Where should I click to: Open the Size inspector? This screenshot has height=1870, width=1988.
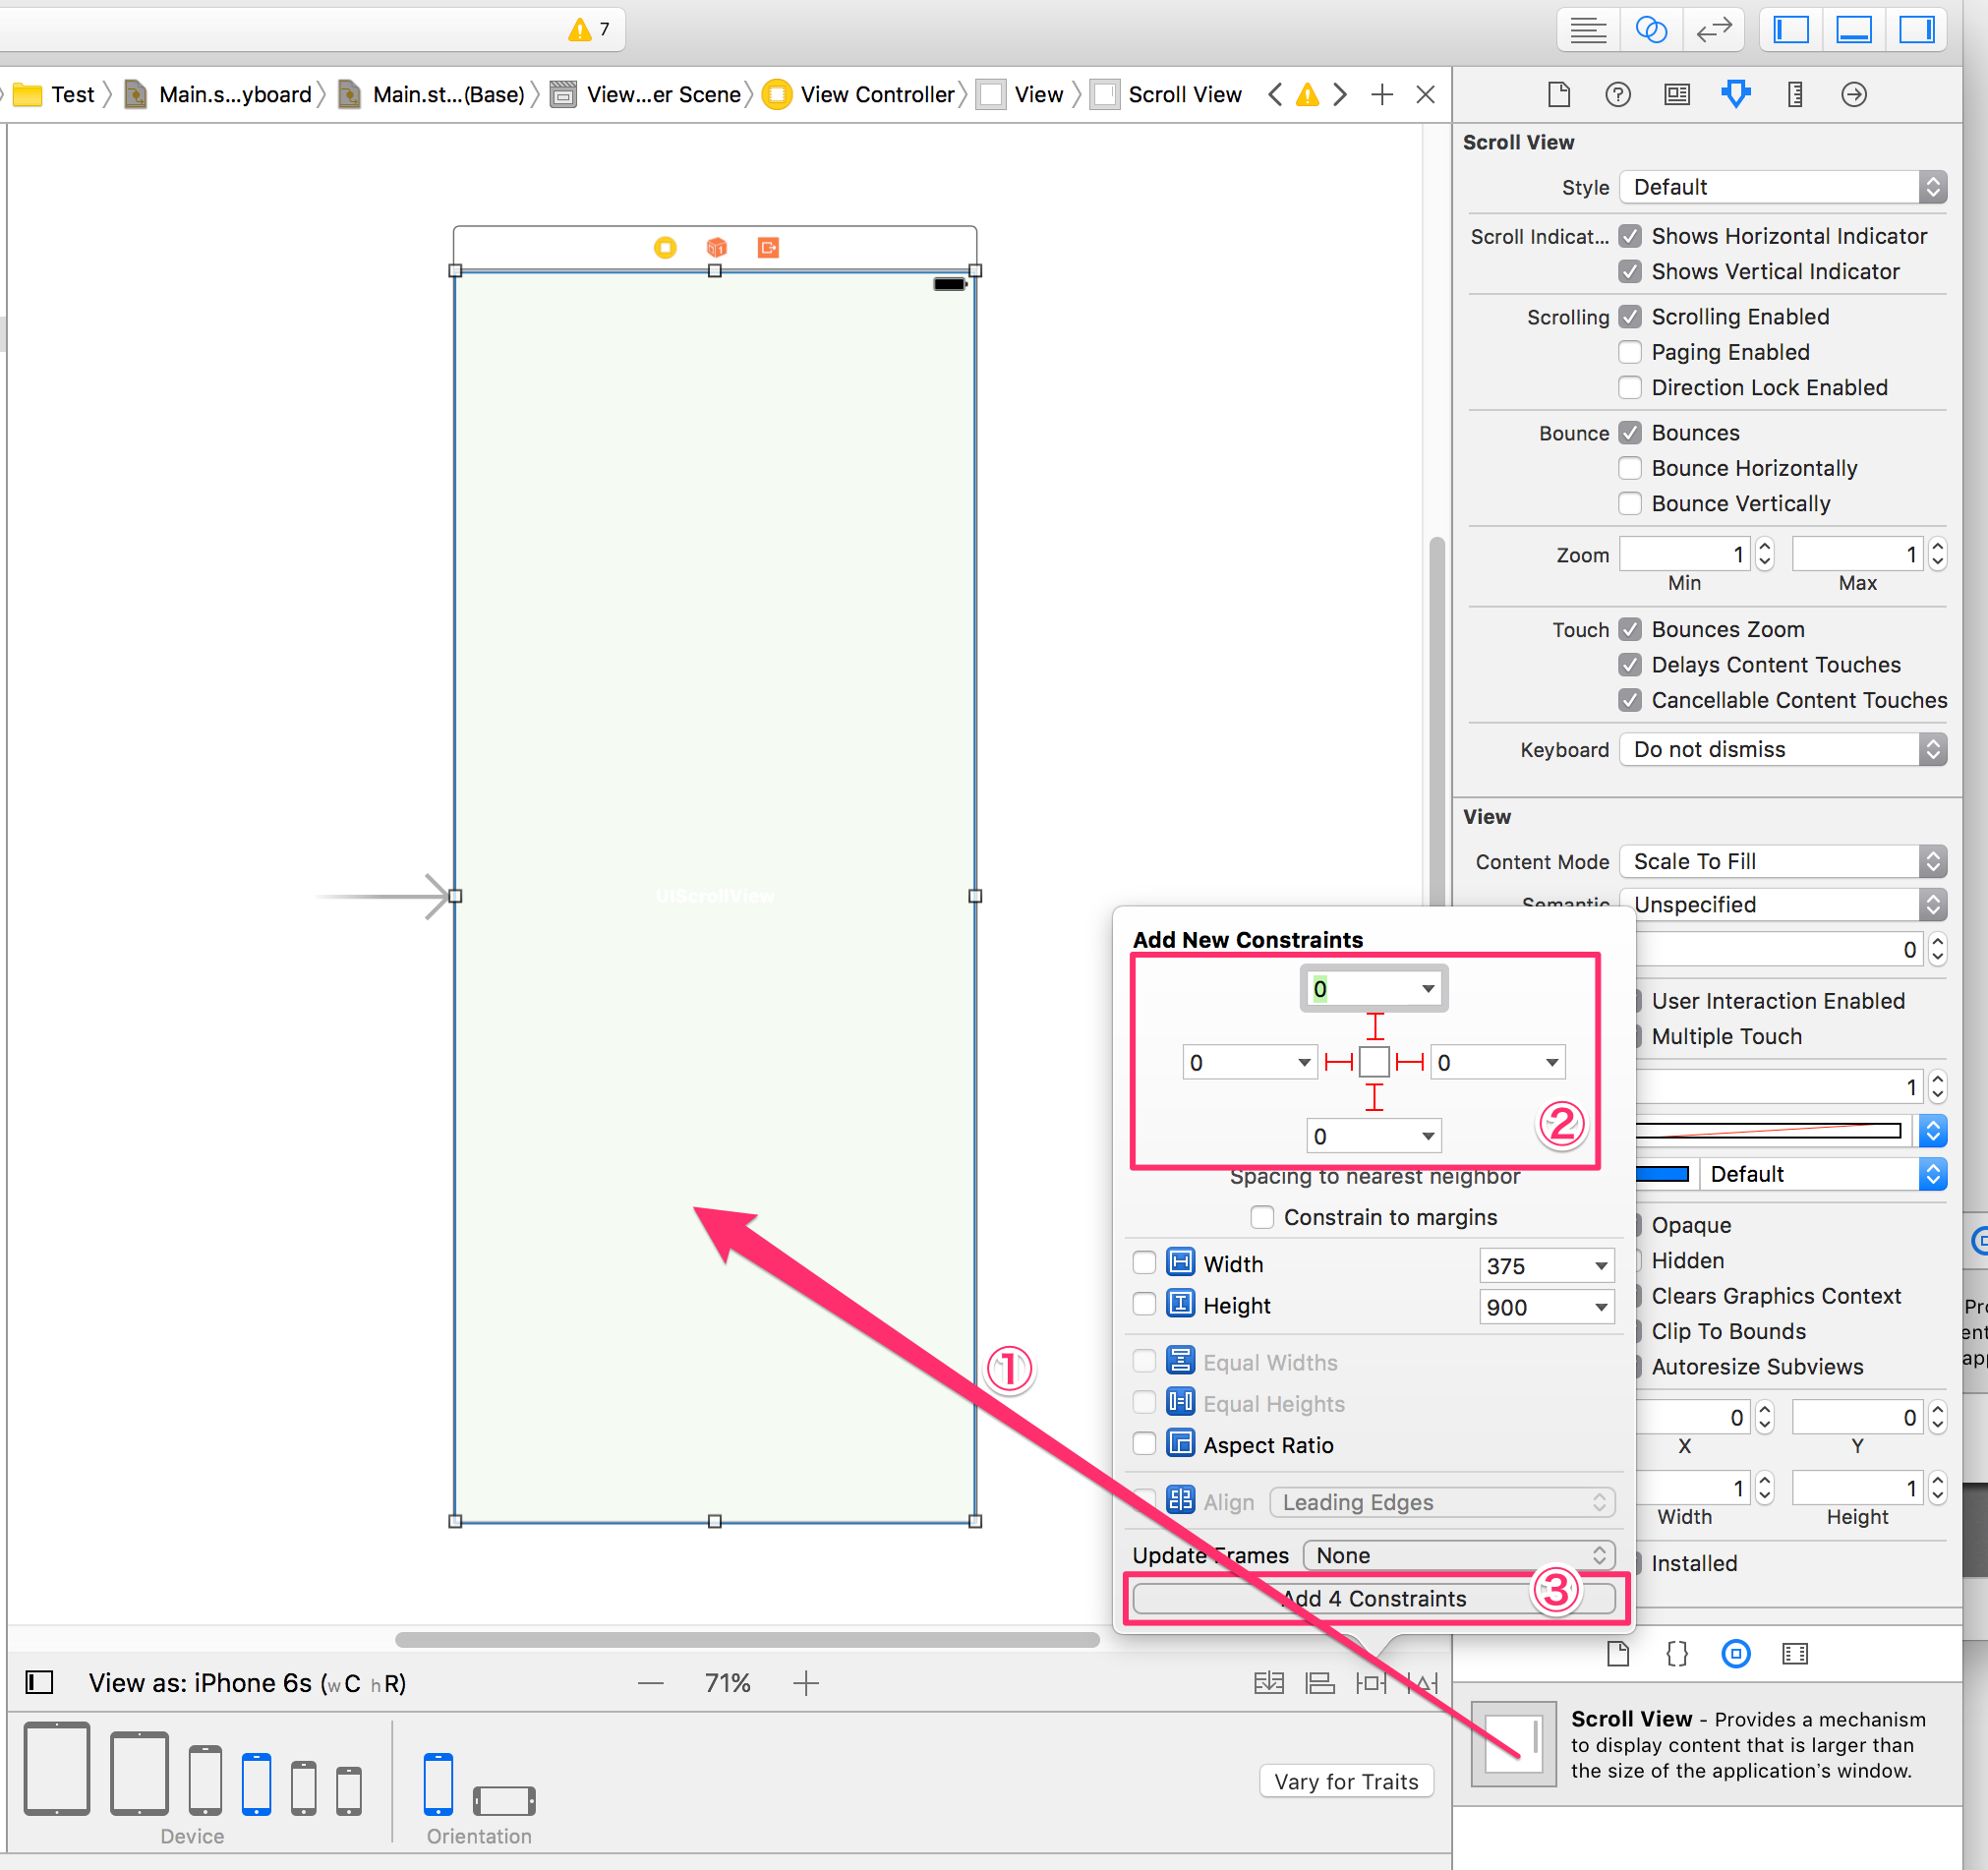coord(1795,94)
